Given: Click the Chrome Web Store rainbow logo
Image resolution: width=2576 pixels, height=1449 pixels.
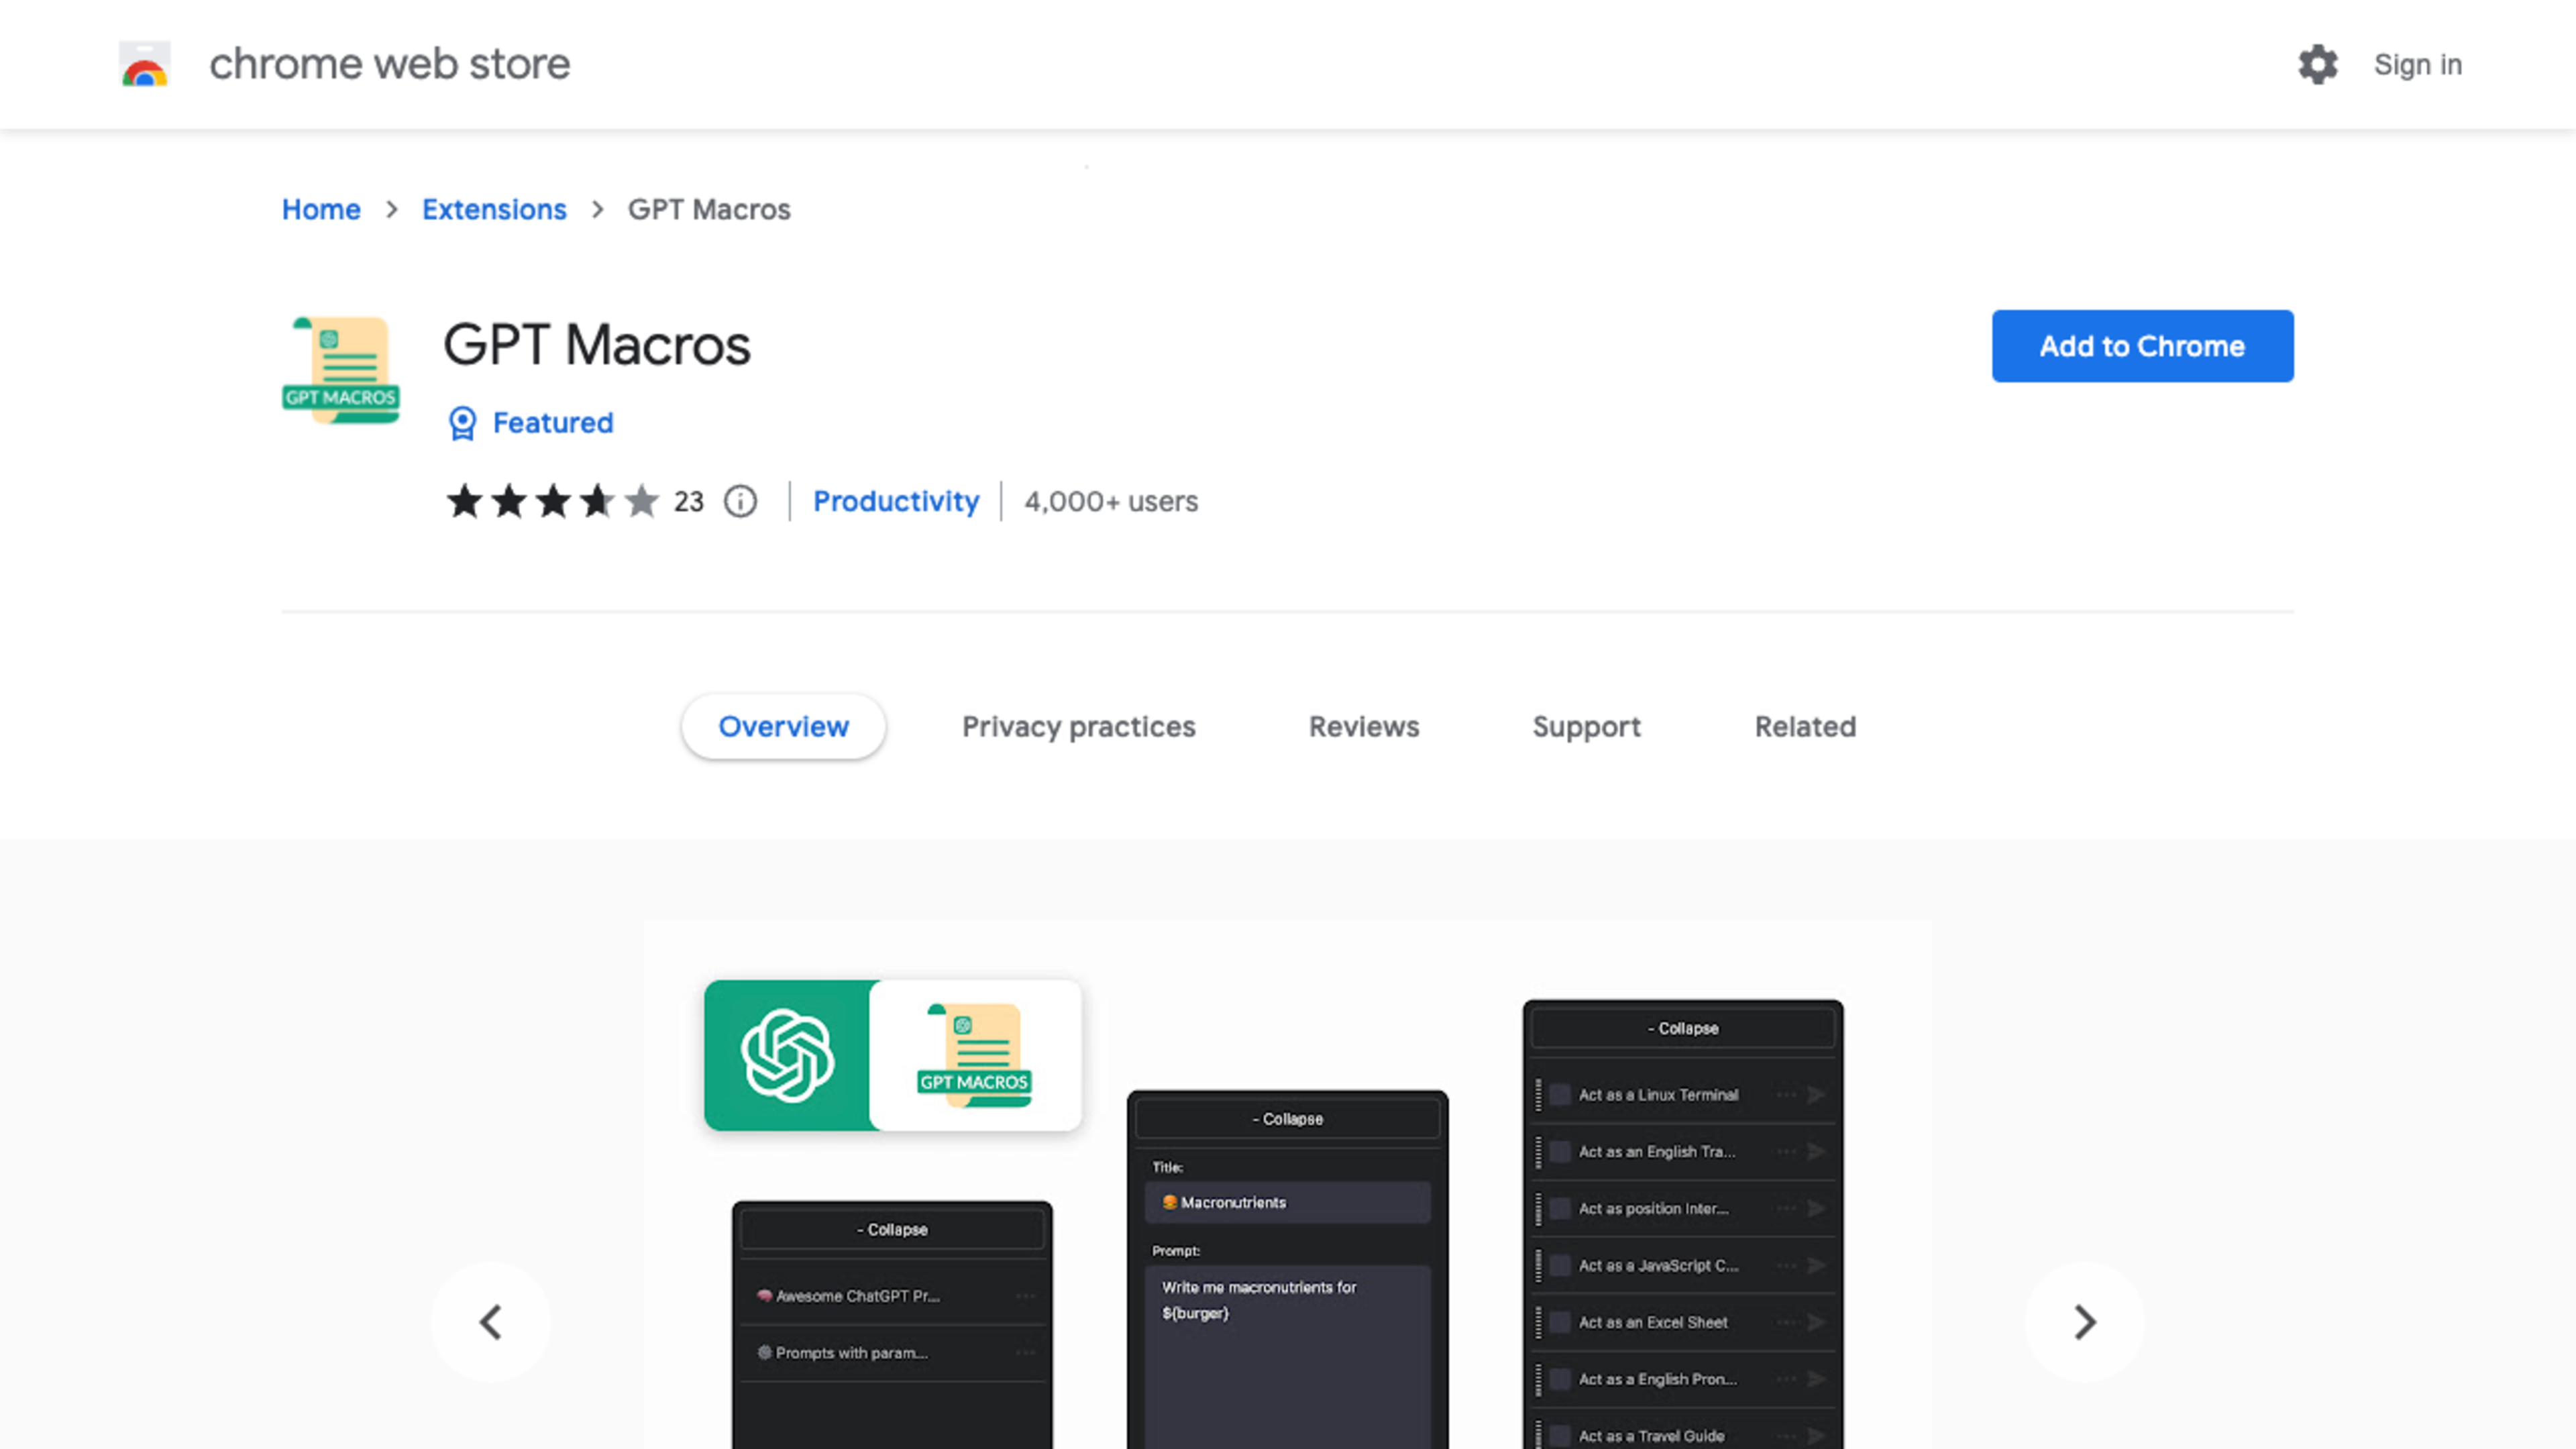Looking at the screenshot, I should [x=145, y=64].
